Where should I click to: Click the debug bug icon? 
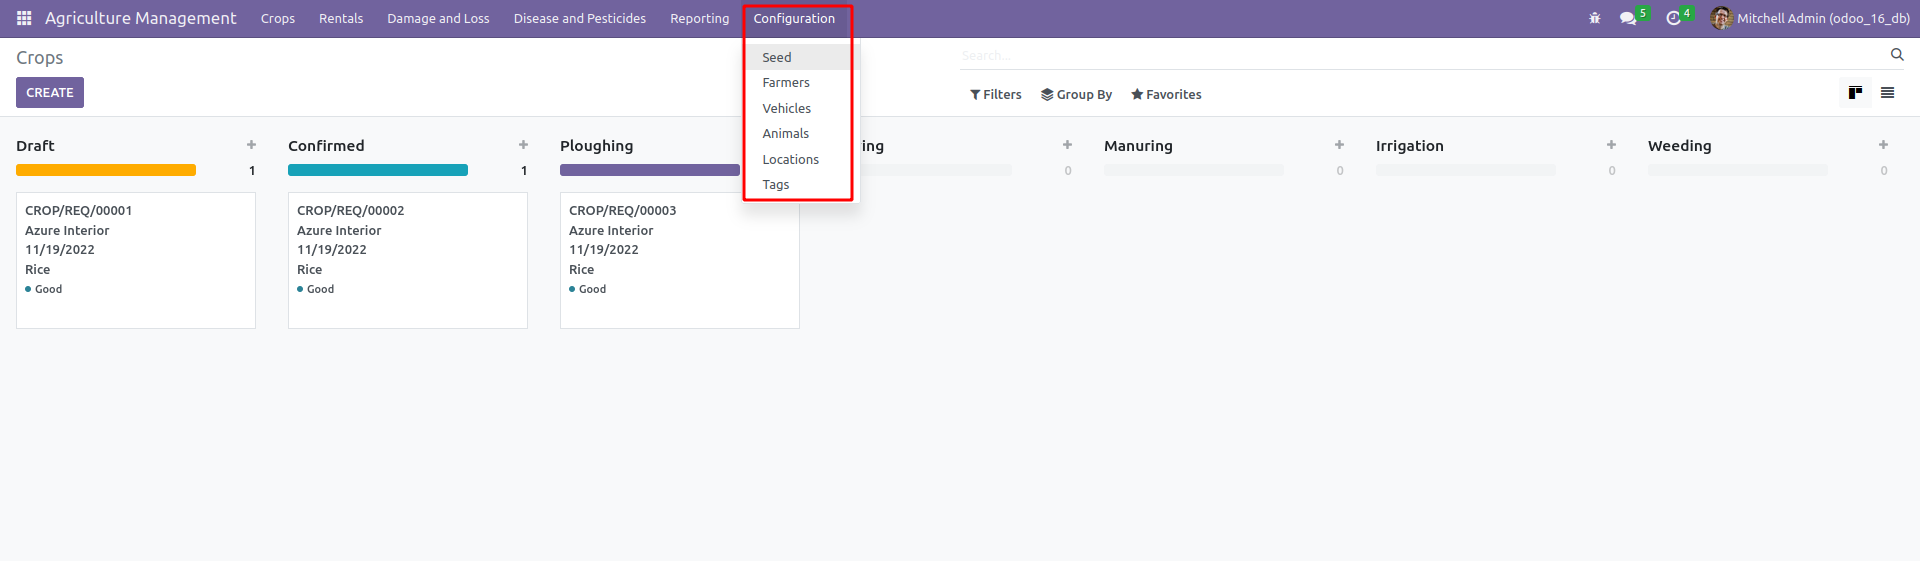point(1595,18)
